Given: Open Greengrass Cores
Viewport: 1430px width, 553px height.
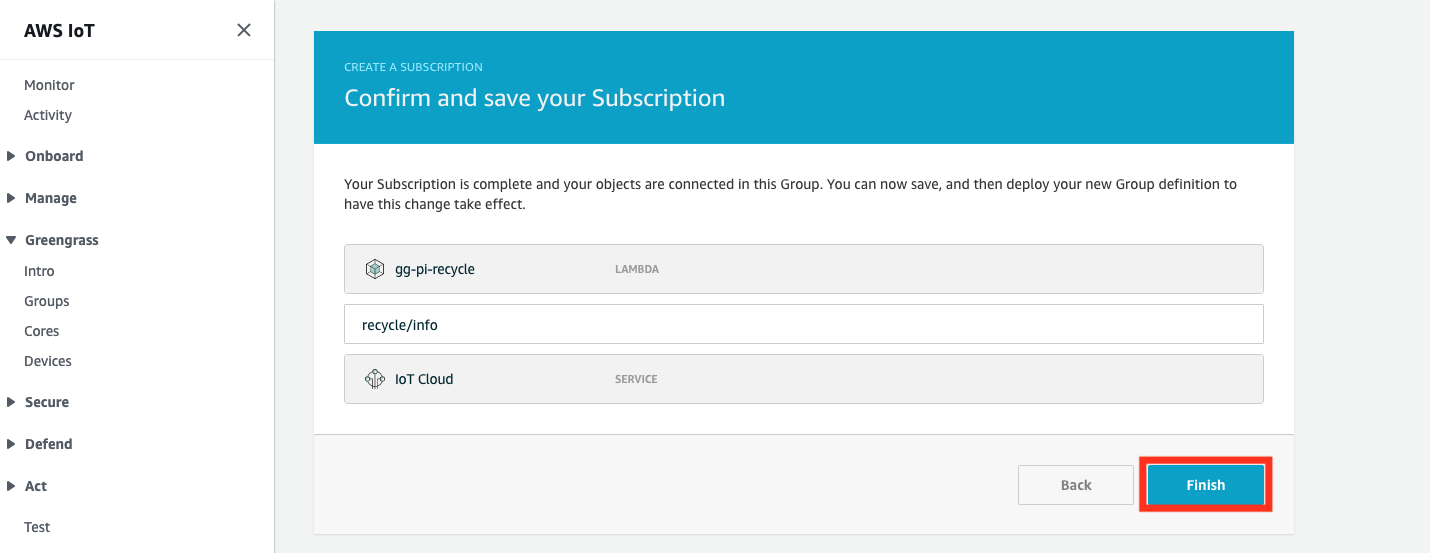Looking at the screenshot, I should coord(42,331).
